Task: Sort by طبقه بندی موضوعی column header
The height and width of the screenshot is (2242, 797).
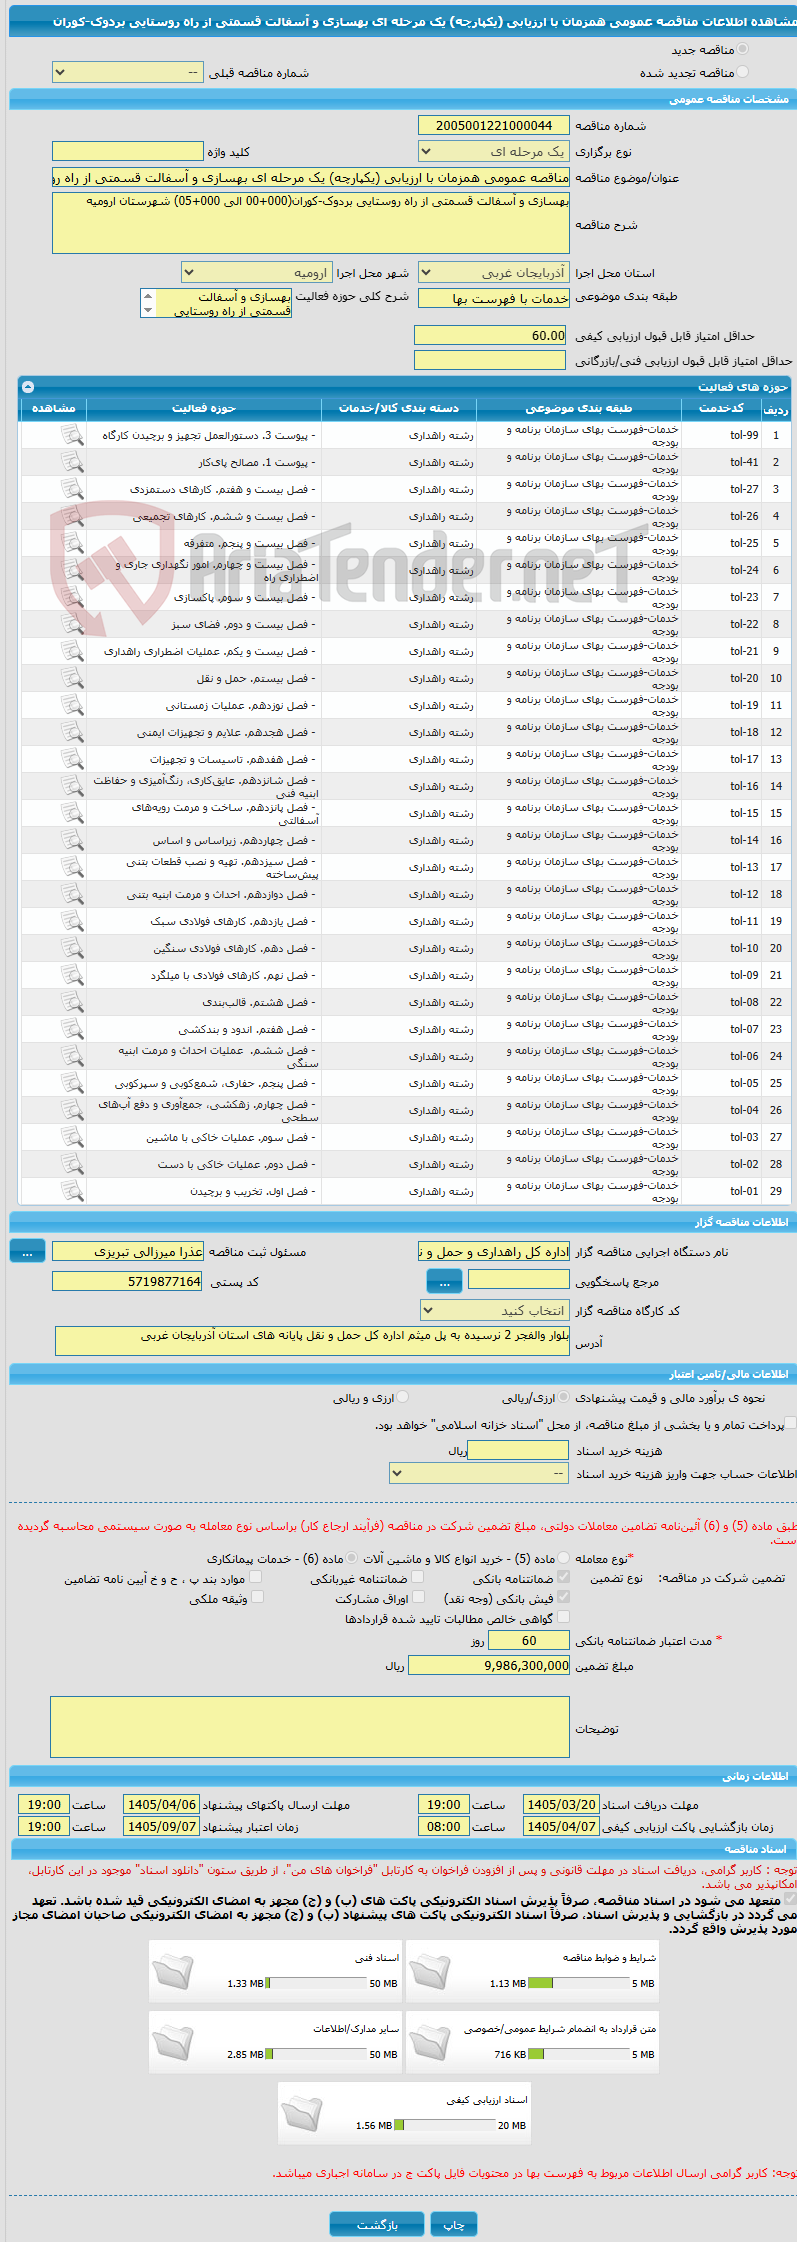Action: pos(579,408)
